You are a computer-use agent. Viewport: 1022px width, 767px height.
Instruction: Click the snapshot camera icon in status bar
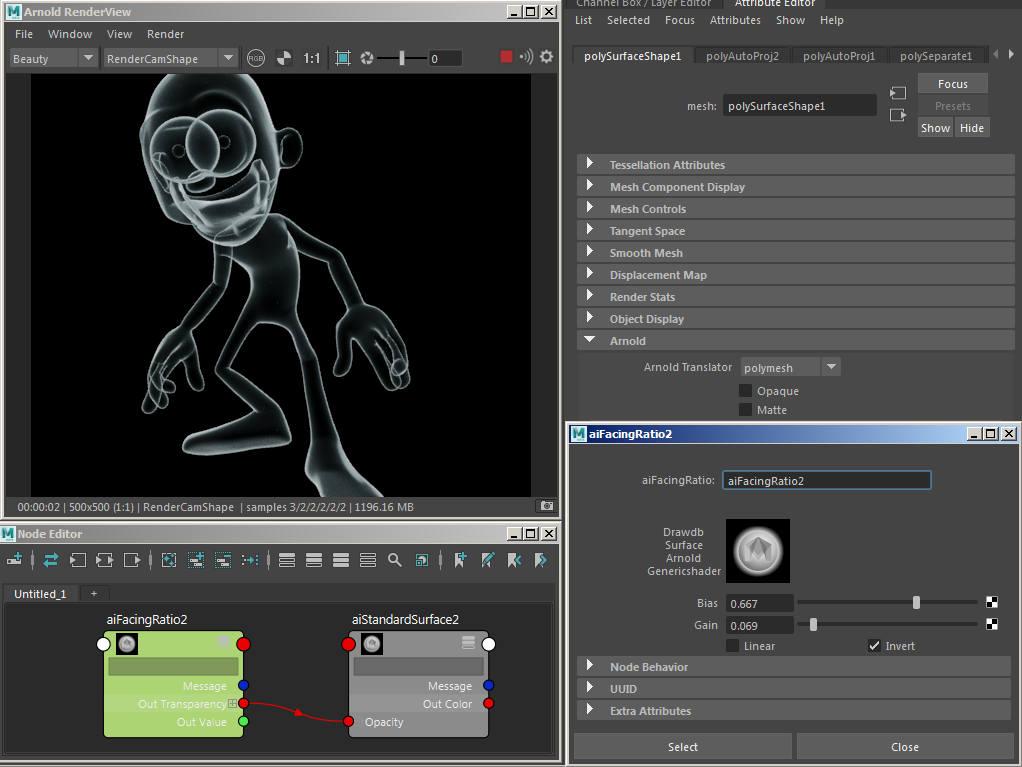[x=546, y=506]
